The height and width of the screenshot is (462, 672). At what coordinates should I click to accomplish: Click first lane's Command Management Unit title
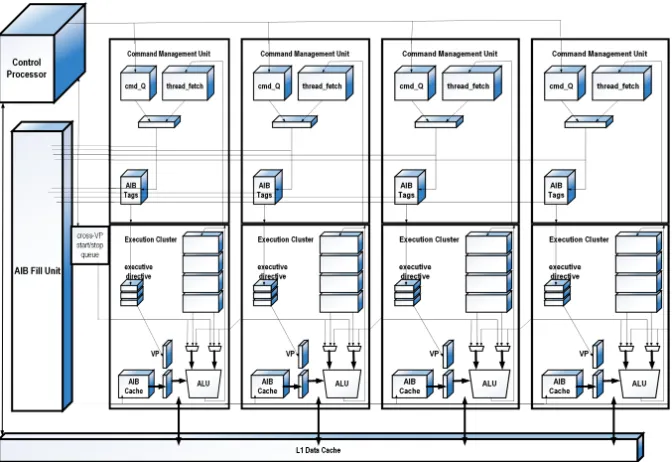click(168, 54)
